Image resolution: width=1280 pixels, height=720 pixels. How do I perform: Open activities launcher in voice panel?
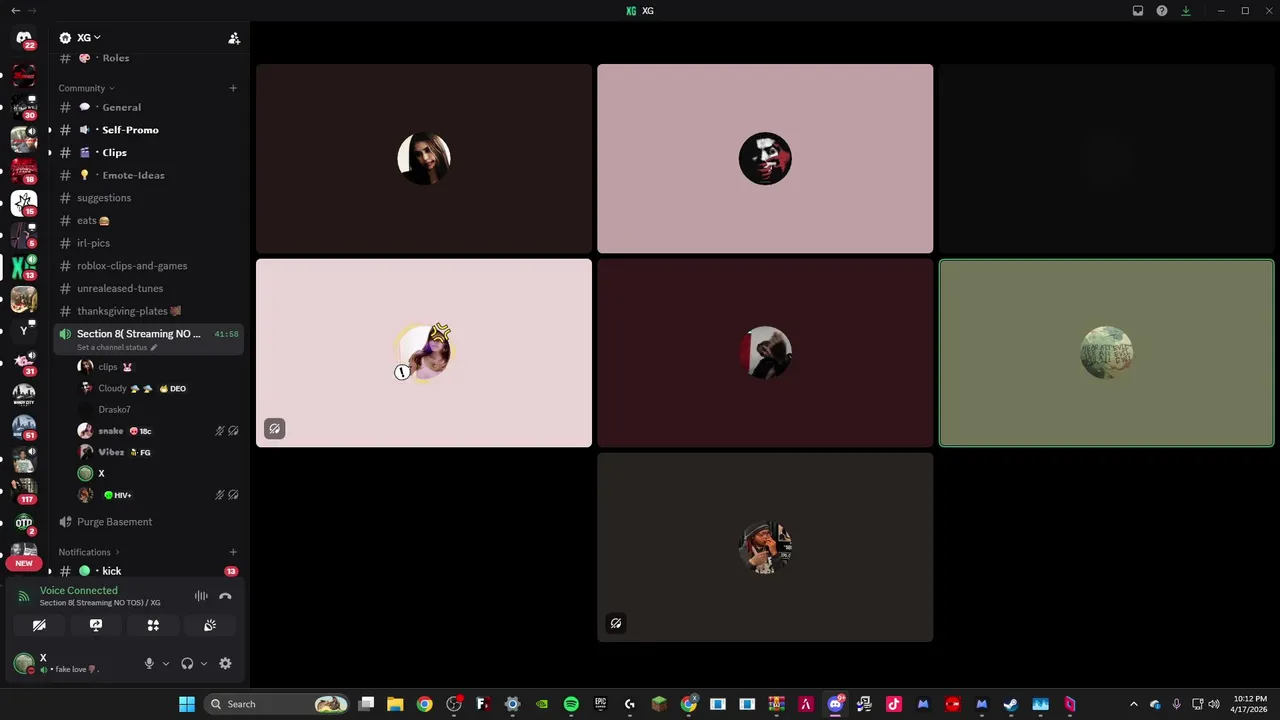pos(153,625)
